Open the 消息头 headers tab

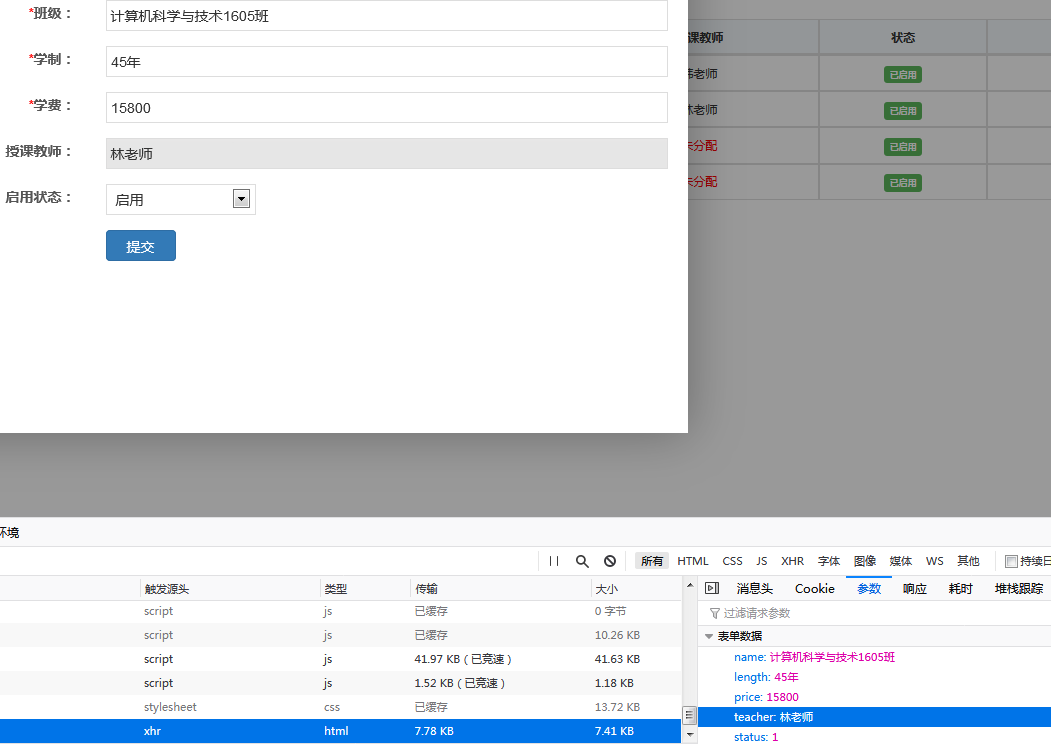755,588
